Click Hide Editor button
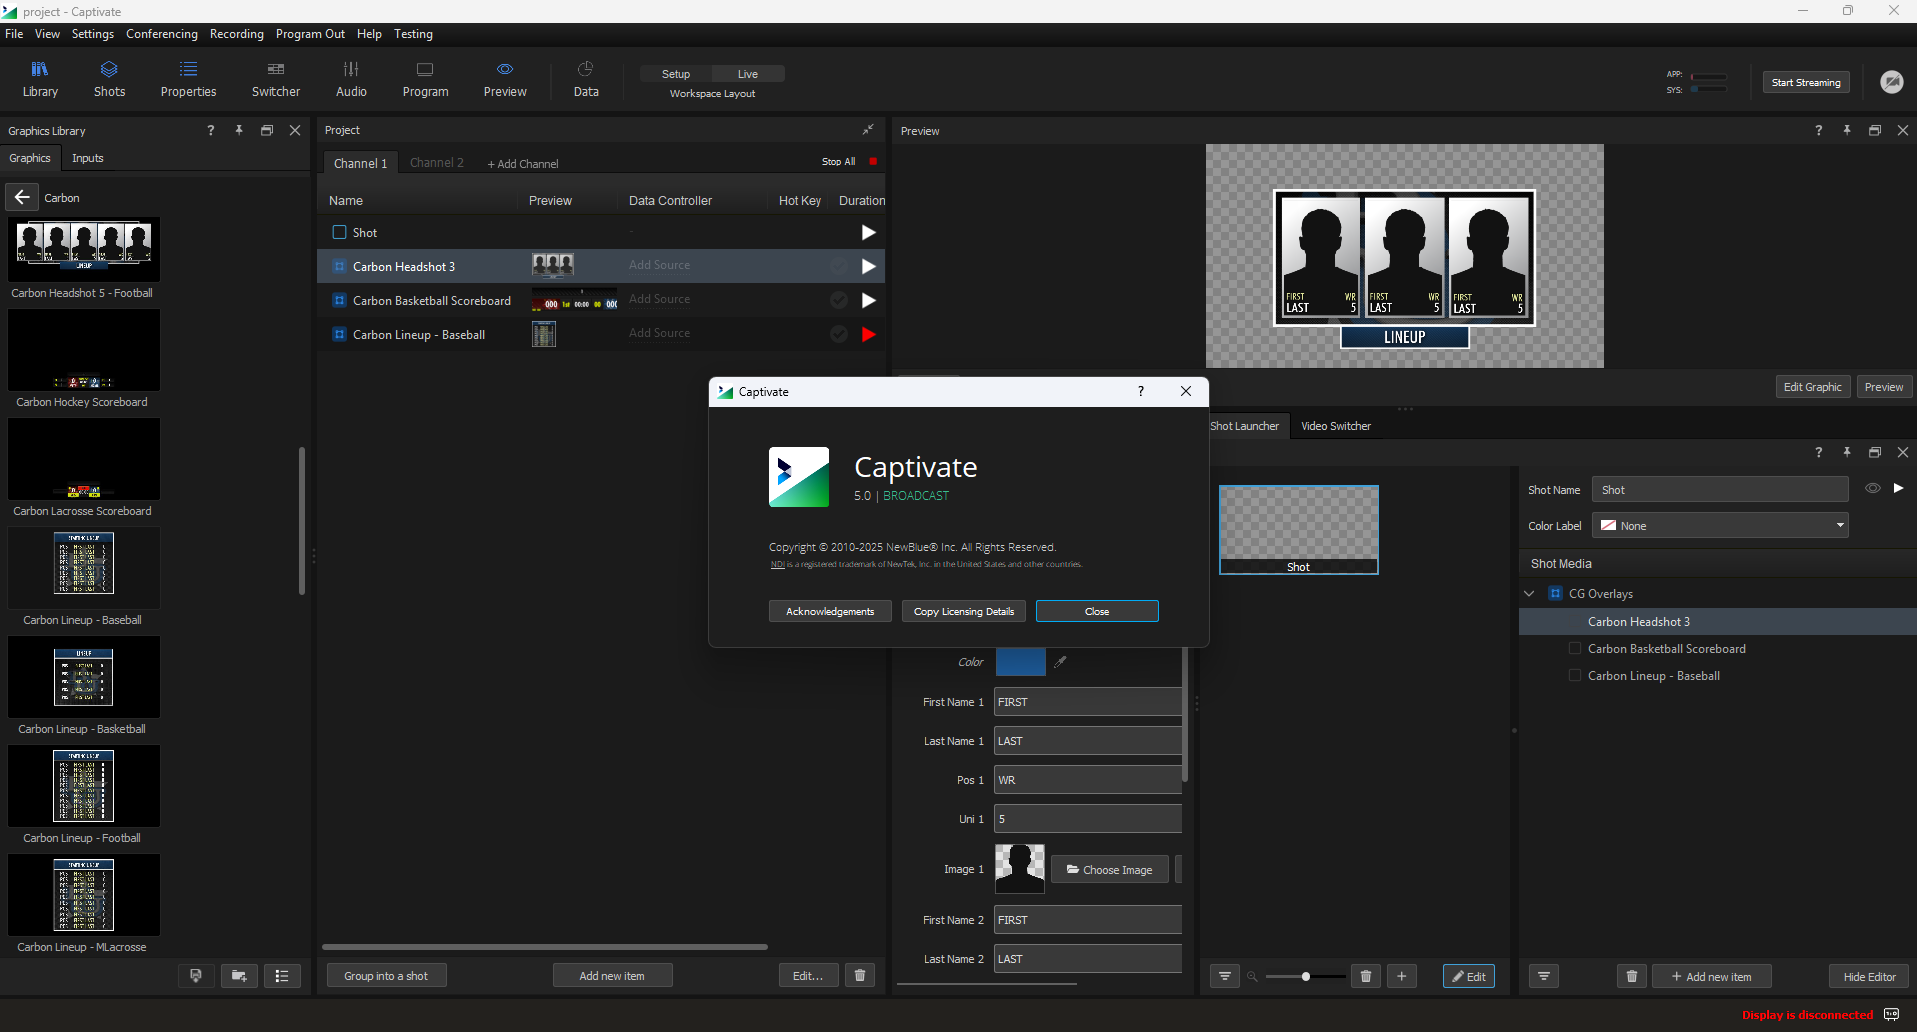1917x1032 pixels. 1869,976
